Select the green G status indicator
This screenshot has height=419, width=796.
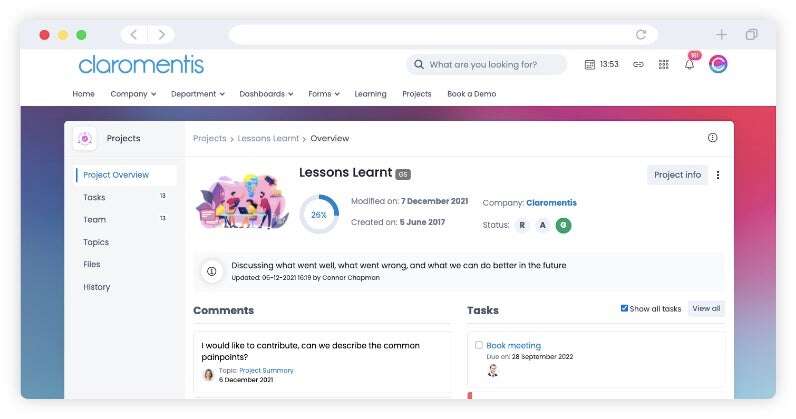(x=563, y=225)
